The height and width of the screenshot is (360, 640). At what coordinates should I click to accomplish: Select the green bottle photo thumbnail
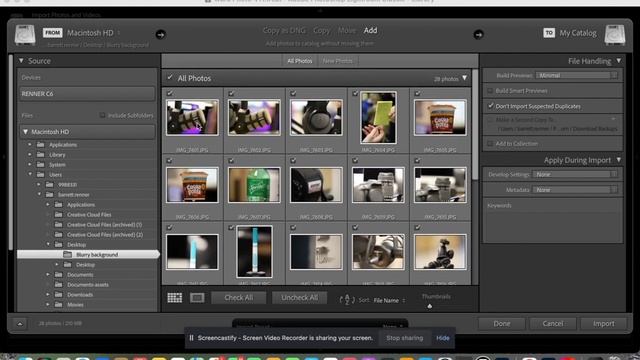(x=254, y=185)
